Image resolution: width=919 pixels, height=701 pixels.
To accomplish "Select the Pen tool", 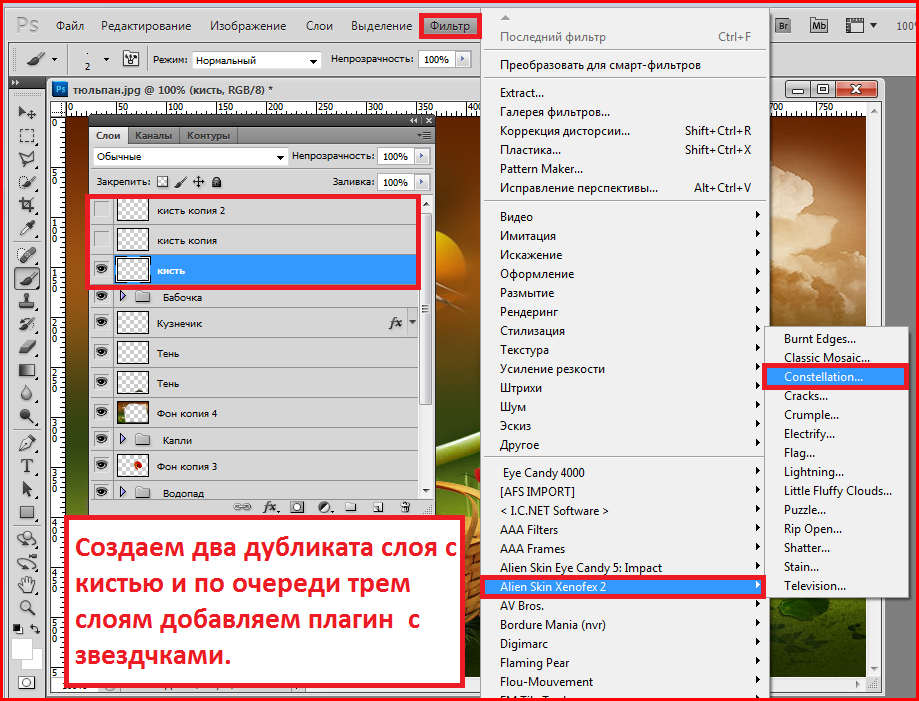I will [26, 443].
